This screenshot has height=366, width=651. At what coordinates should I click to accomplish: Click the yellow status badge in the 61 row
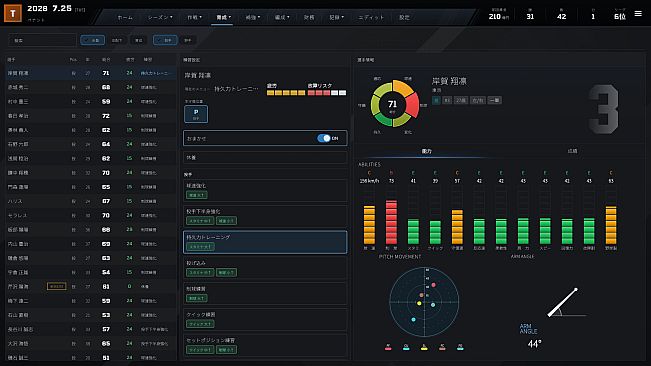click(x=56, y=286)
